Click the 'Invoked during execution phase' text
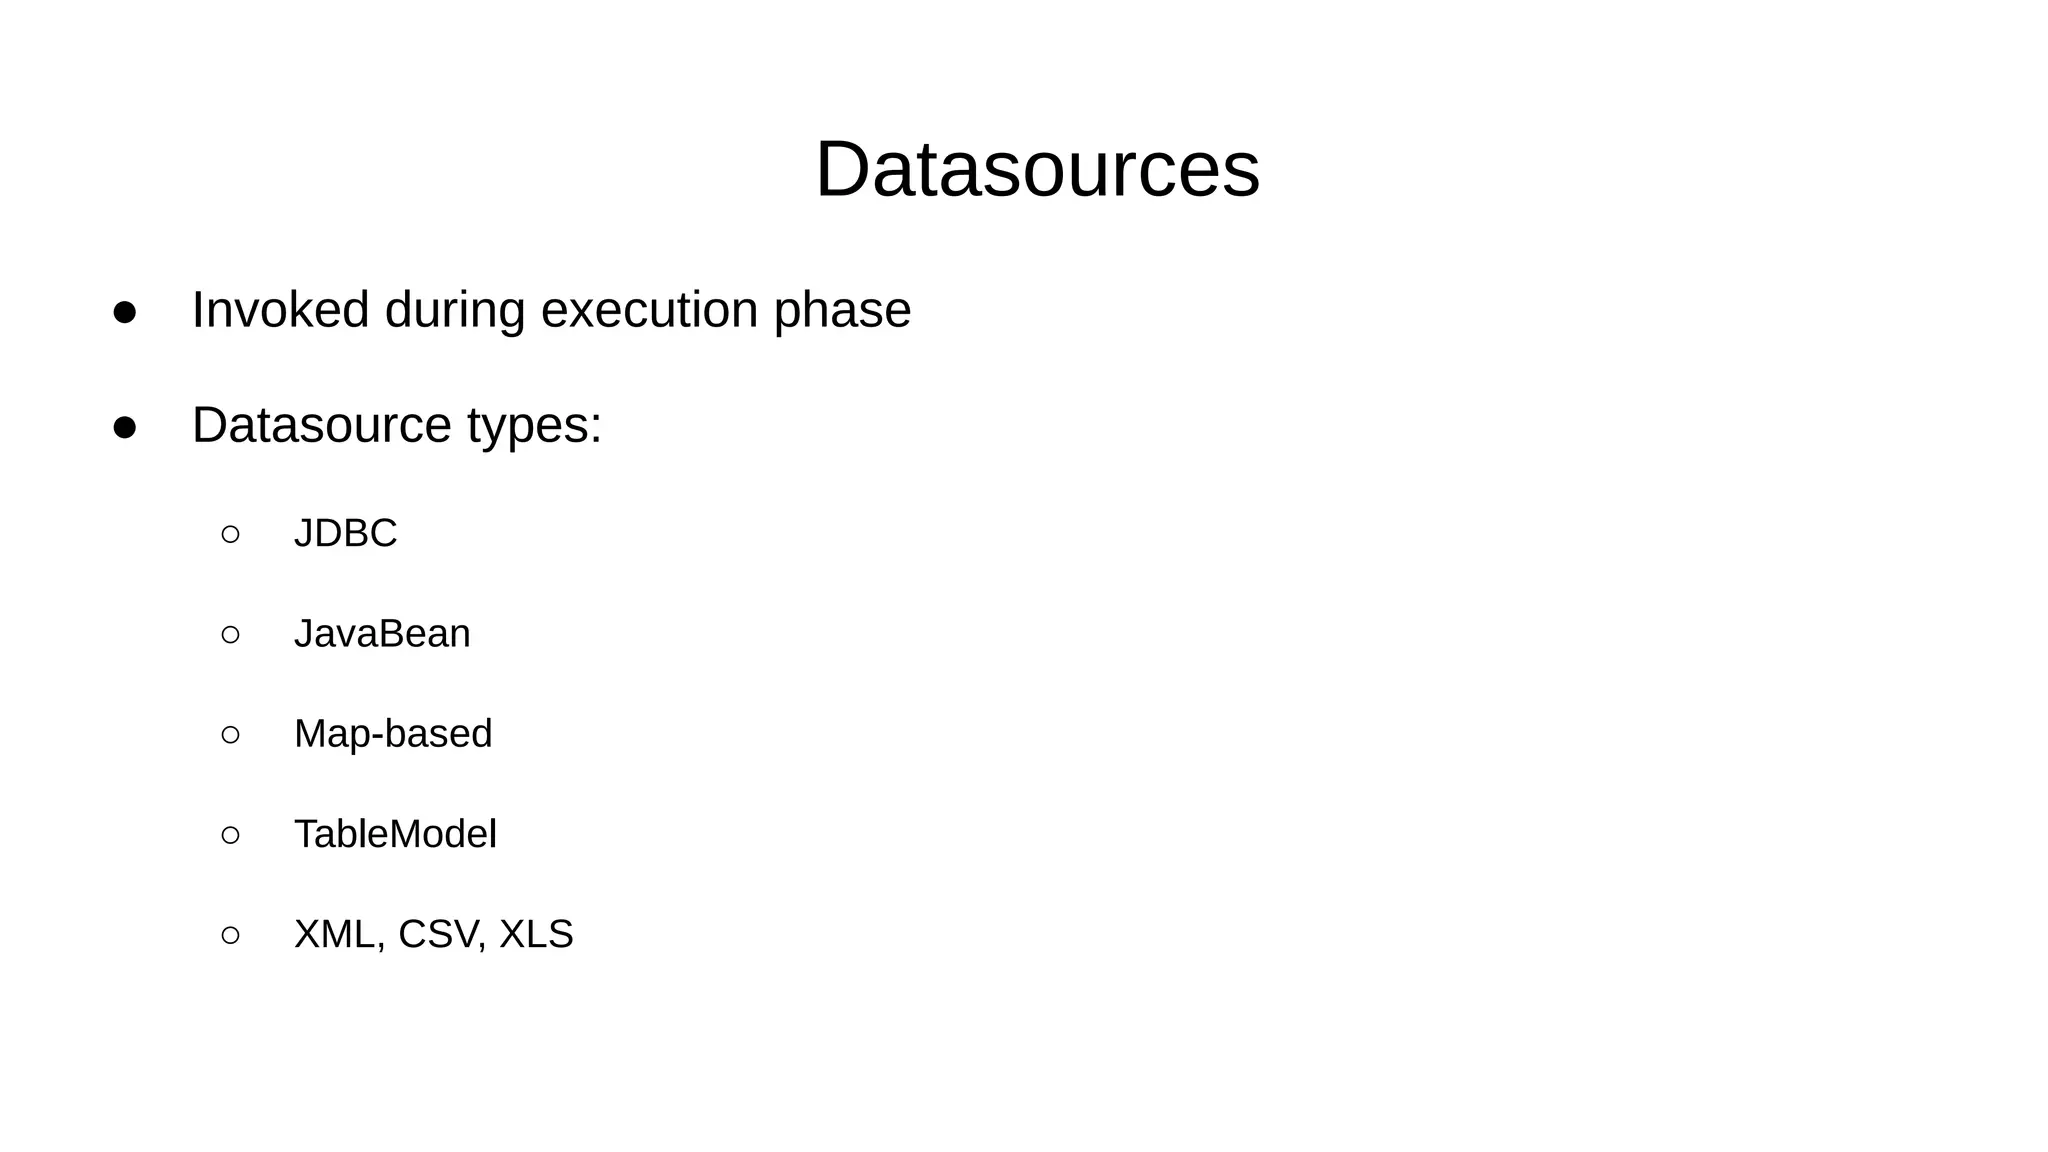2048x1152 pixels. point(551,309)
